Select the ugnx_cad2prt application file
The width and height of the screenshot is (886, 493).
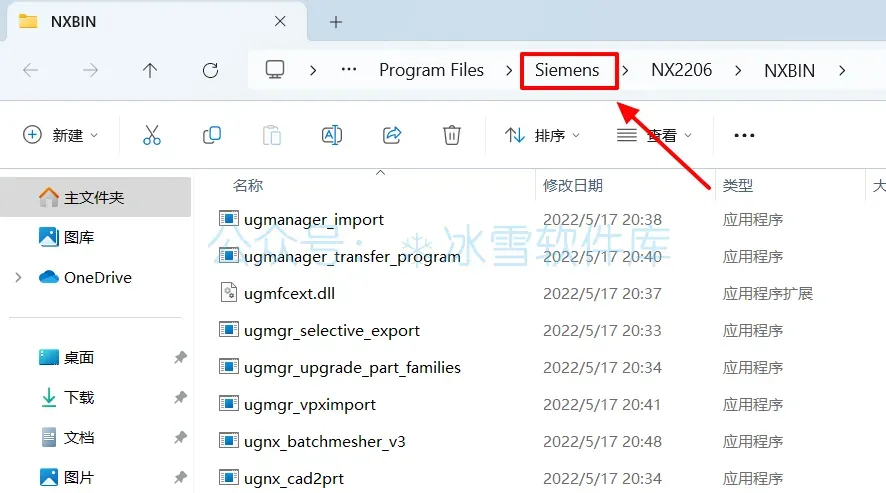click(x=293, y=479)
